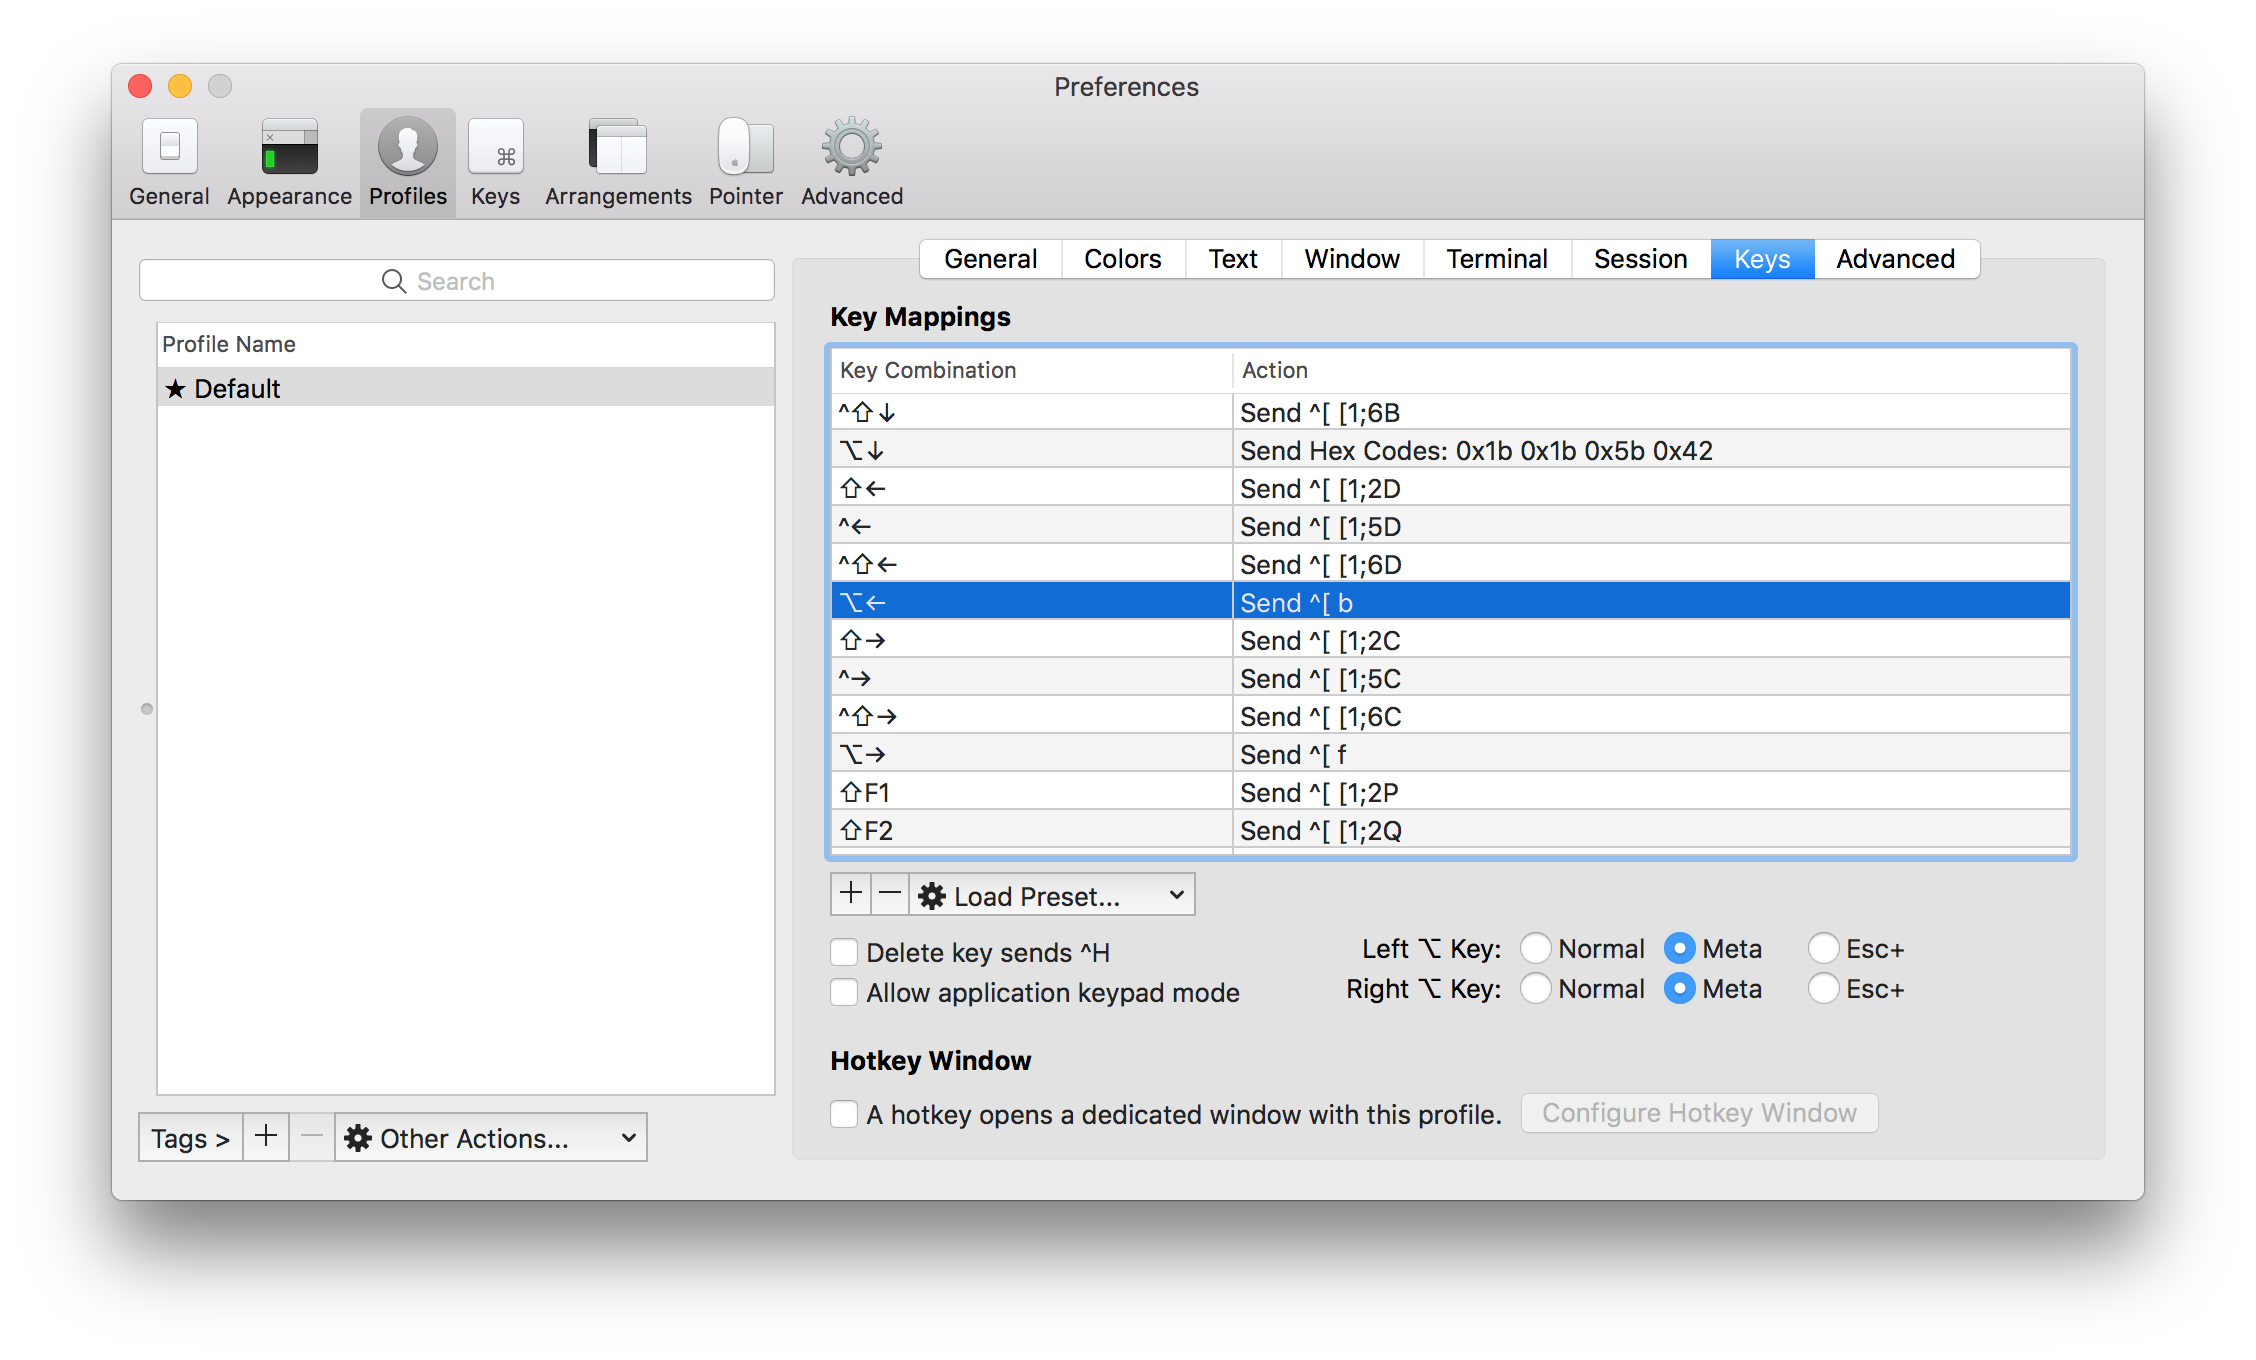Select the Shift F1 mapping row
Screen dimensions: 2256x1360
pos(1451,792)
